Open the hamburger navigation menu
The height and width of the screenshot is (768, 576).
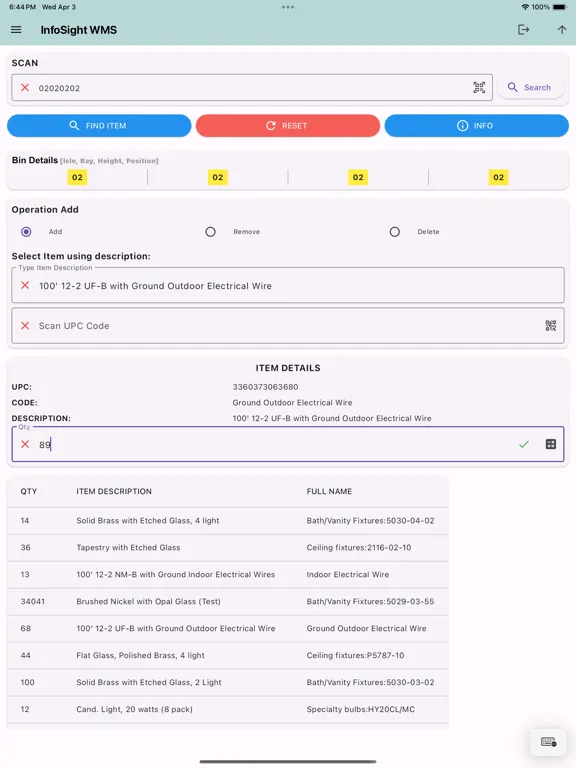click(x=16, y=30)
